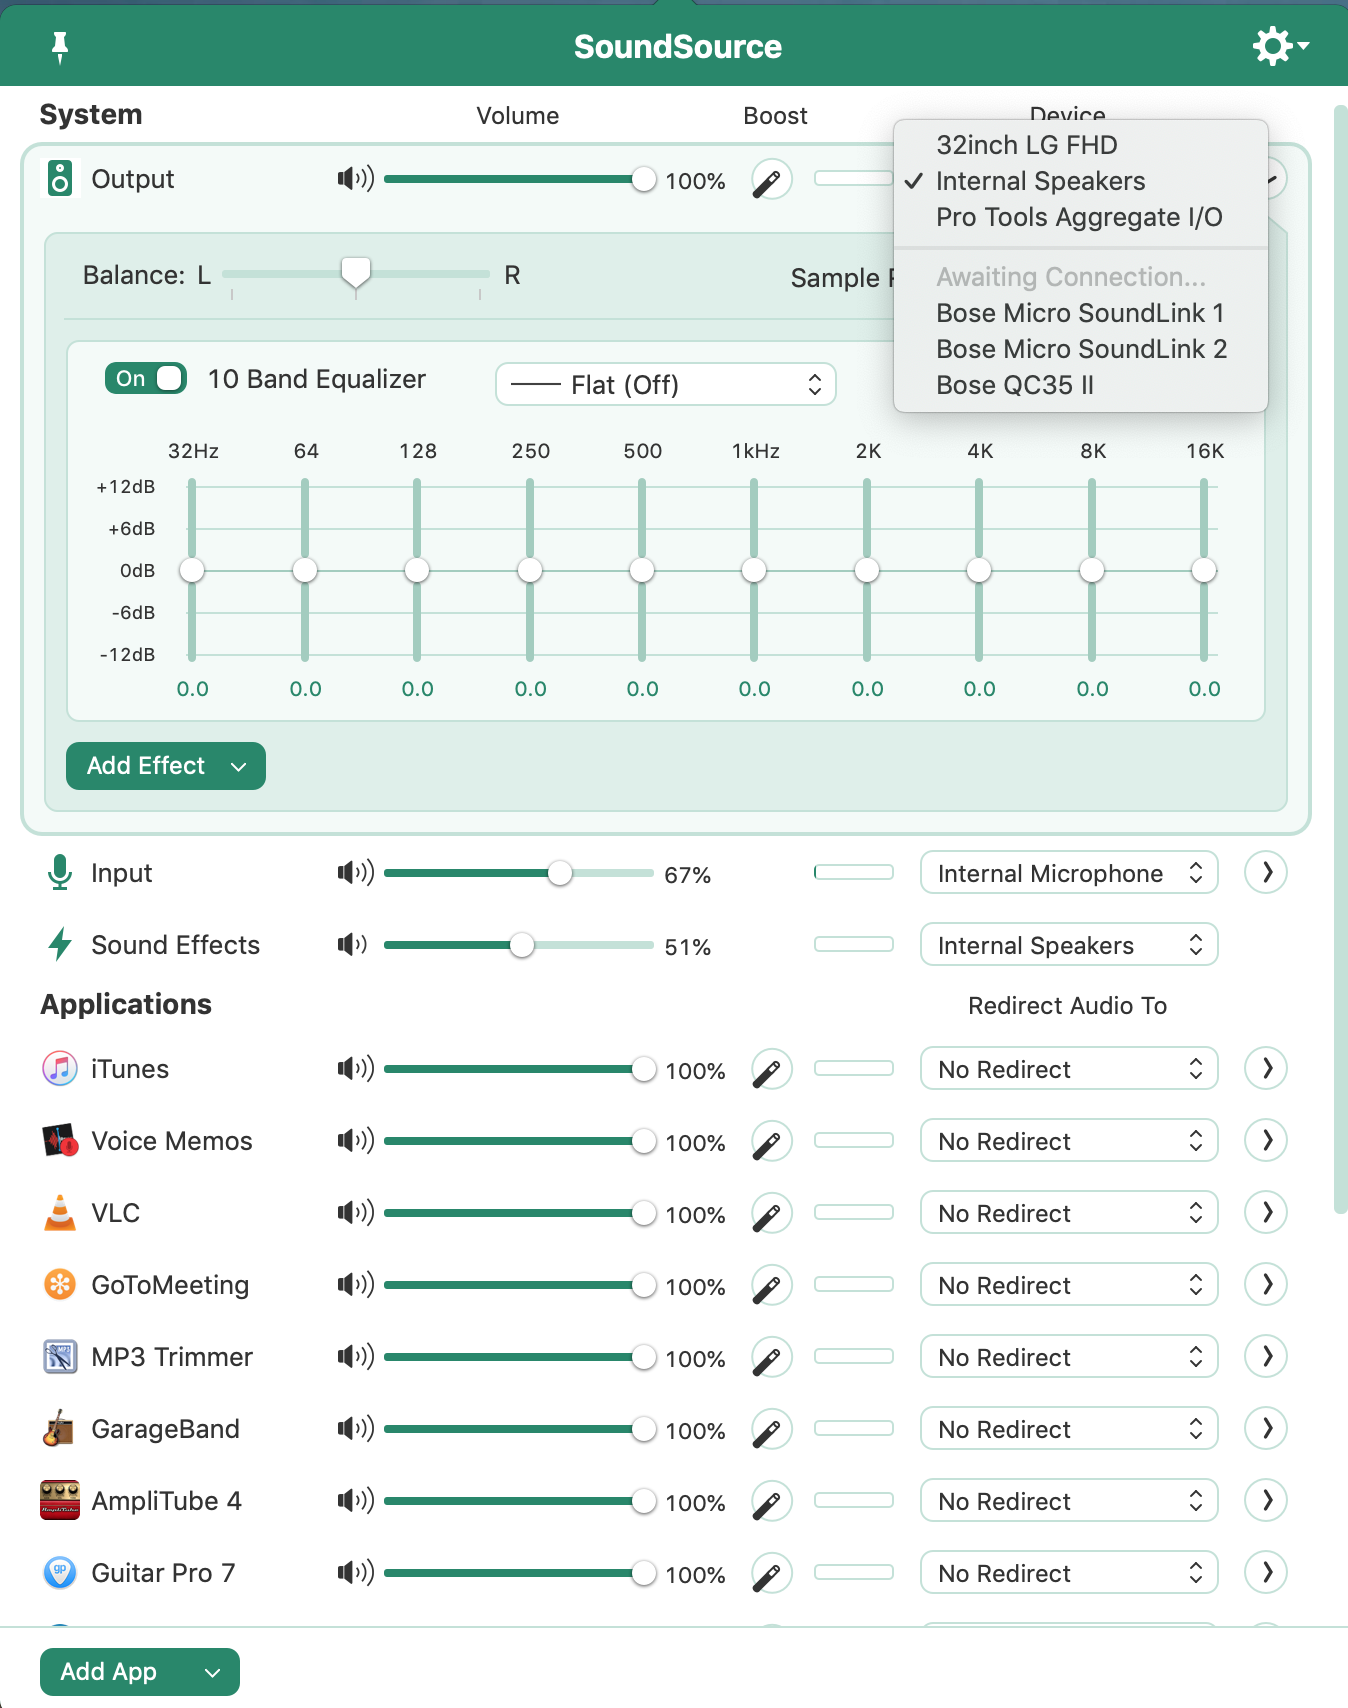Mute Voice Memos with its speaker icon
This screenshot has width=1348, height=1708.
355,1141
